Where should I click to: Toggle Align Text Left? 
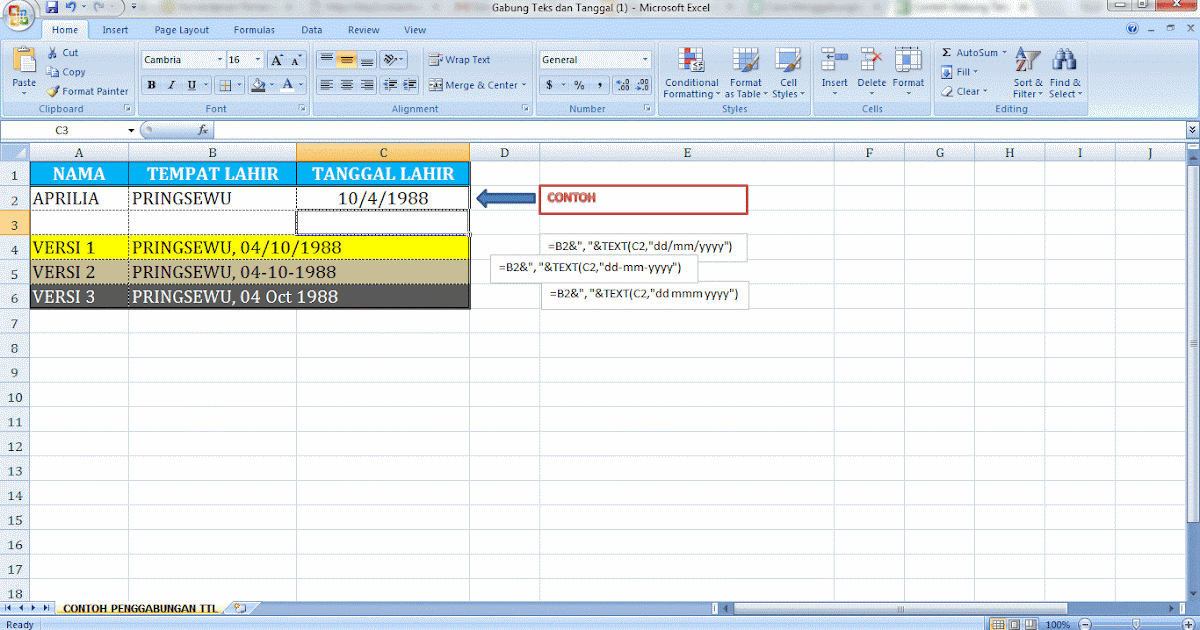(x=326, y=85)
